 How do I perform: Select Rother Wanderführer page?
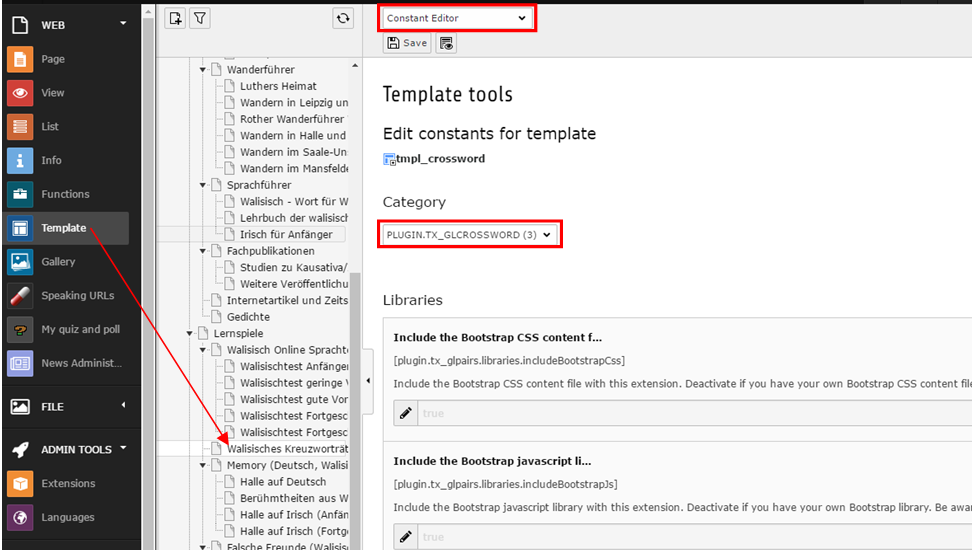coord(292,119)
